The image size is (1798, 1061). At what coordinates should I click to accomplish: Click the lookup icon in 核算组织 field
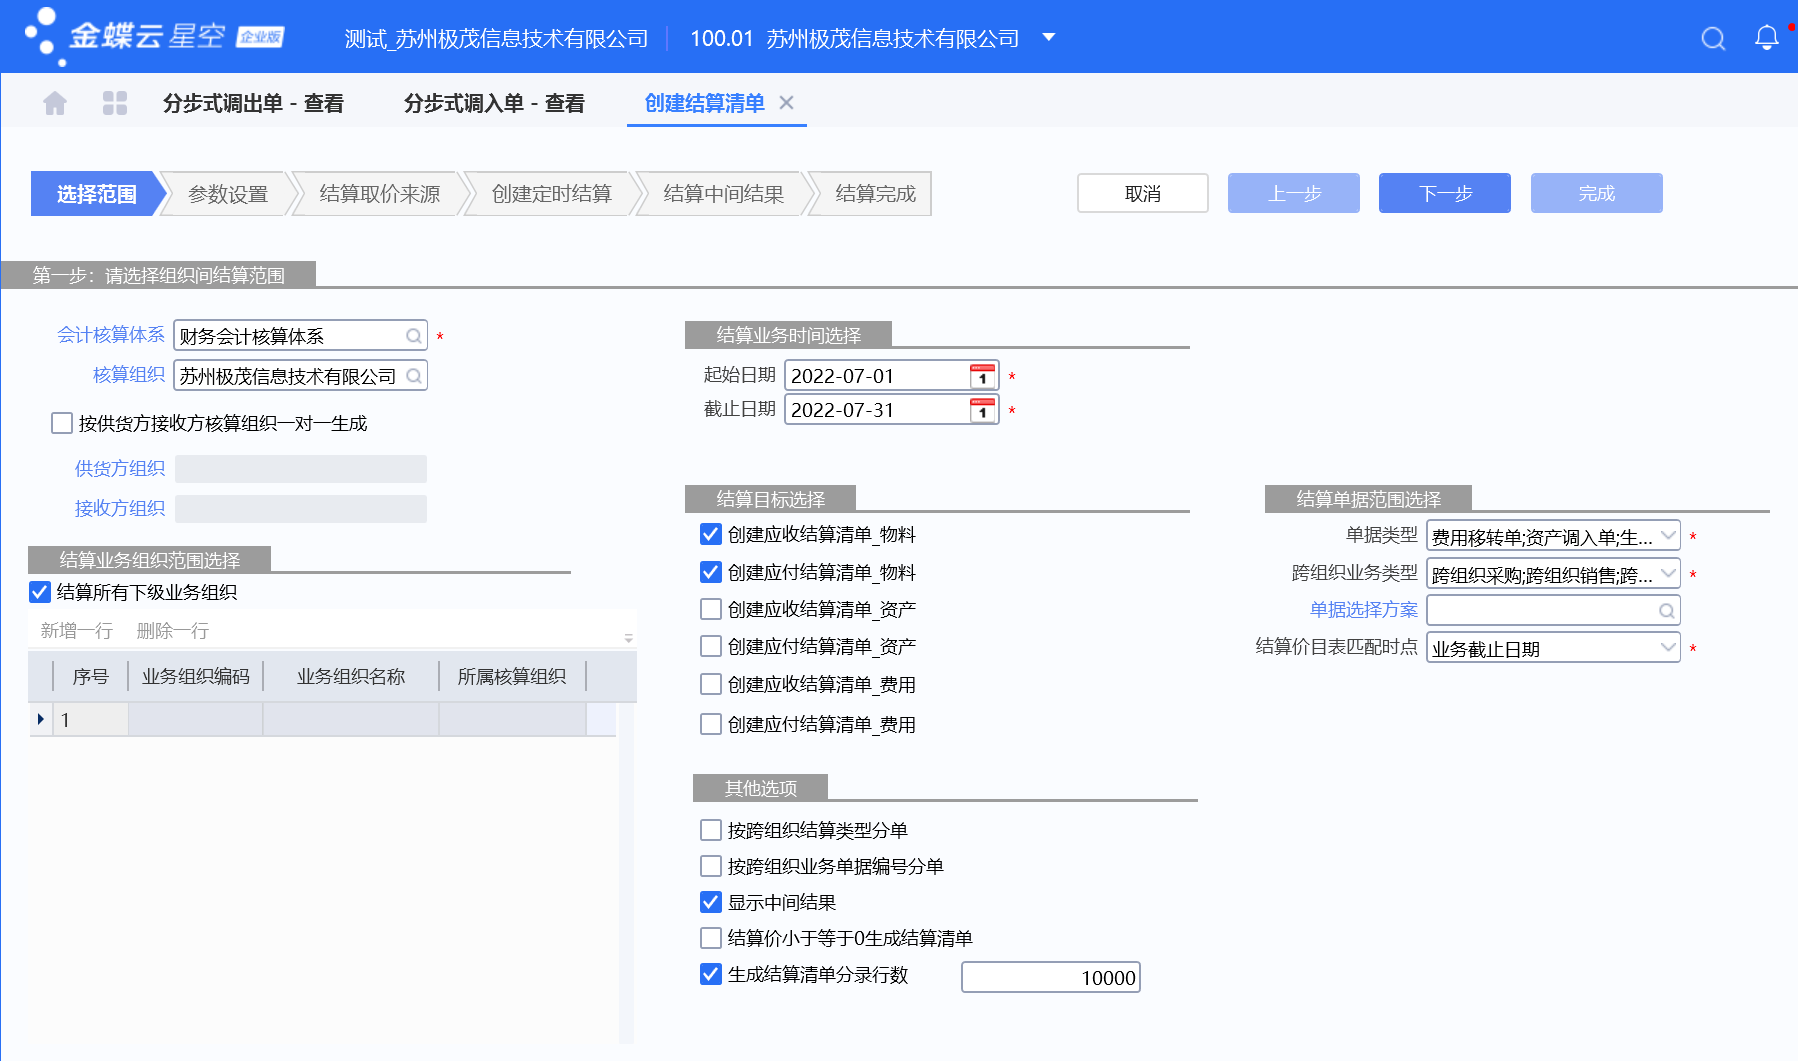[x=414, y=376]
